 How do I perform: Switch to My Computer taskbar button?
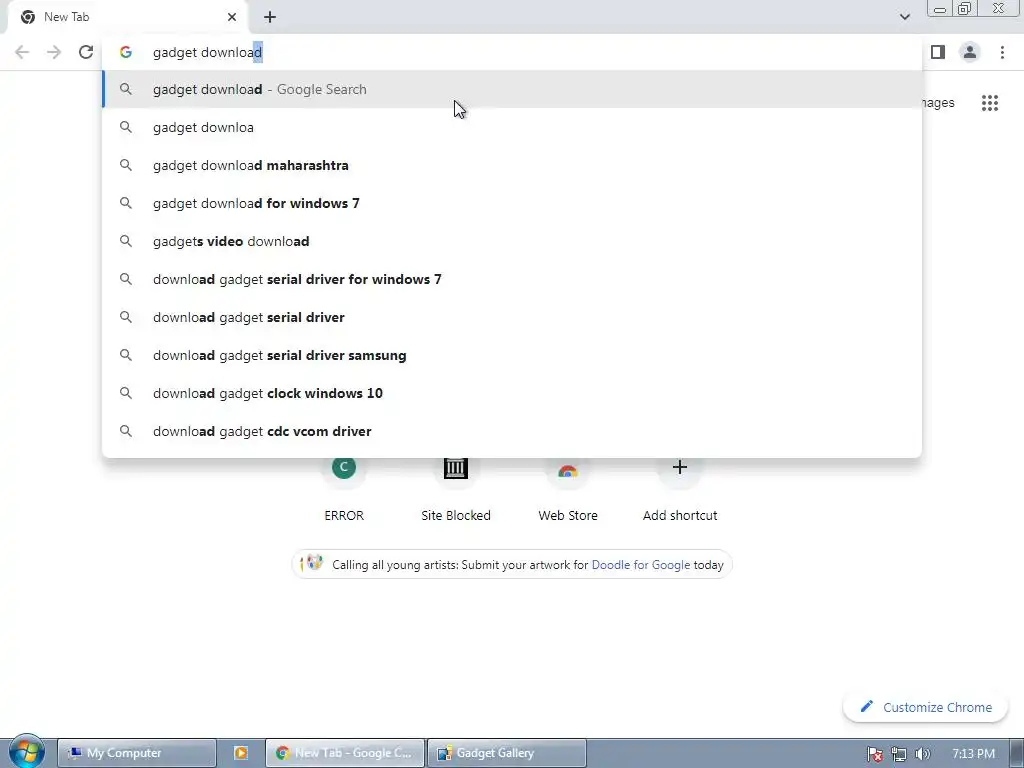[x=137, y=753]
